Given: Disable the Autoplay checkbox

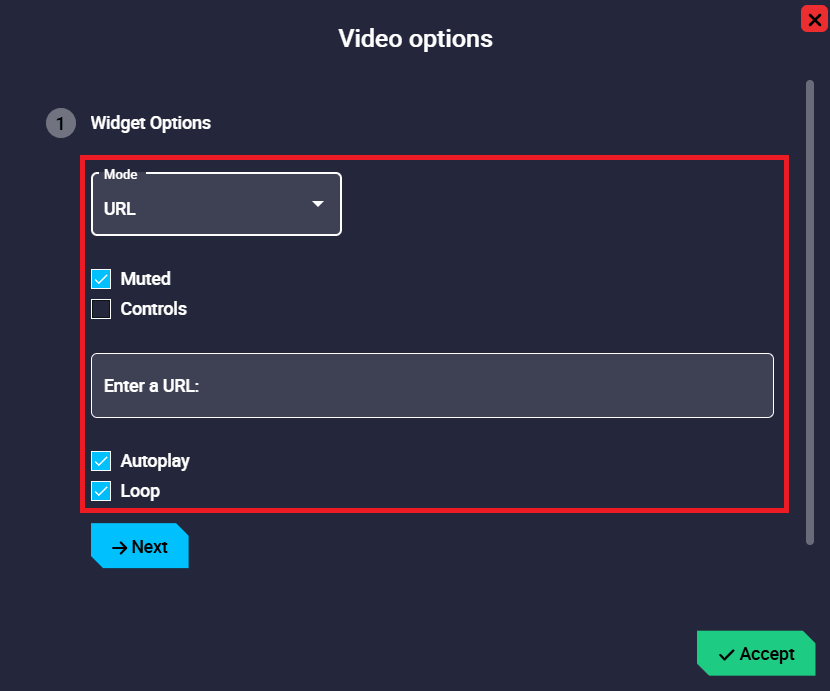Looking at the screenshot, I should point(101,461).
